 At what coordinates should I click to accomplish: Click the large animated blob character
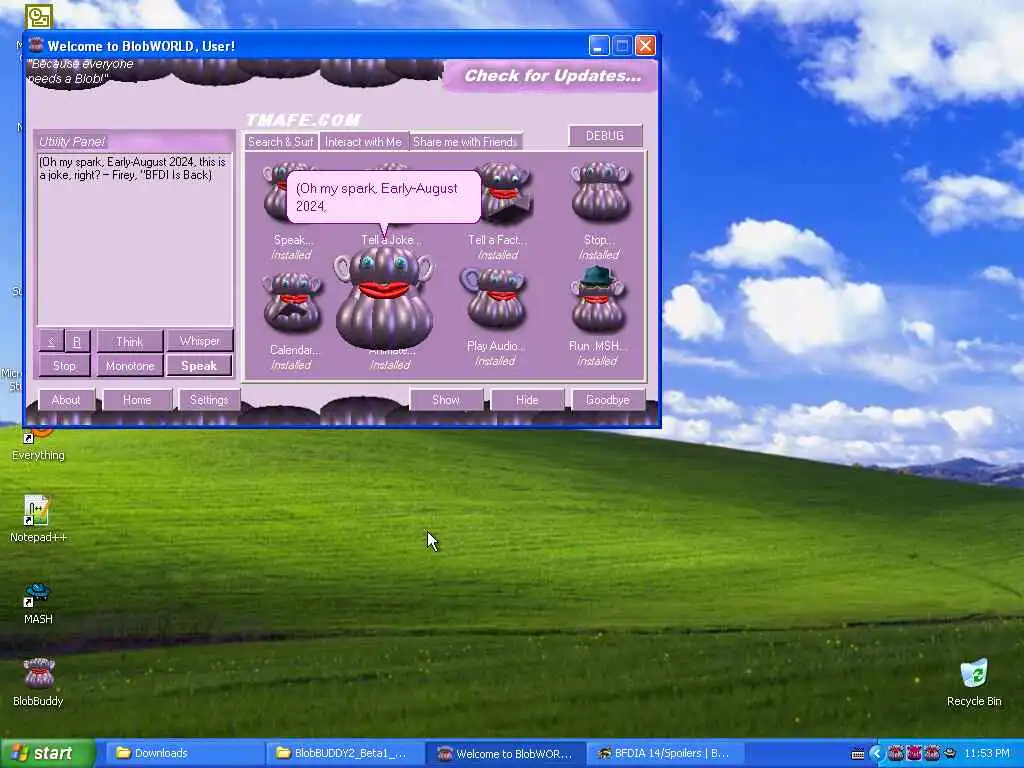(x=384, y=297)
